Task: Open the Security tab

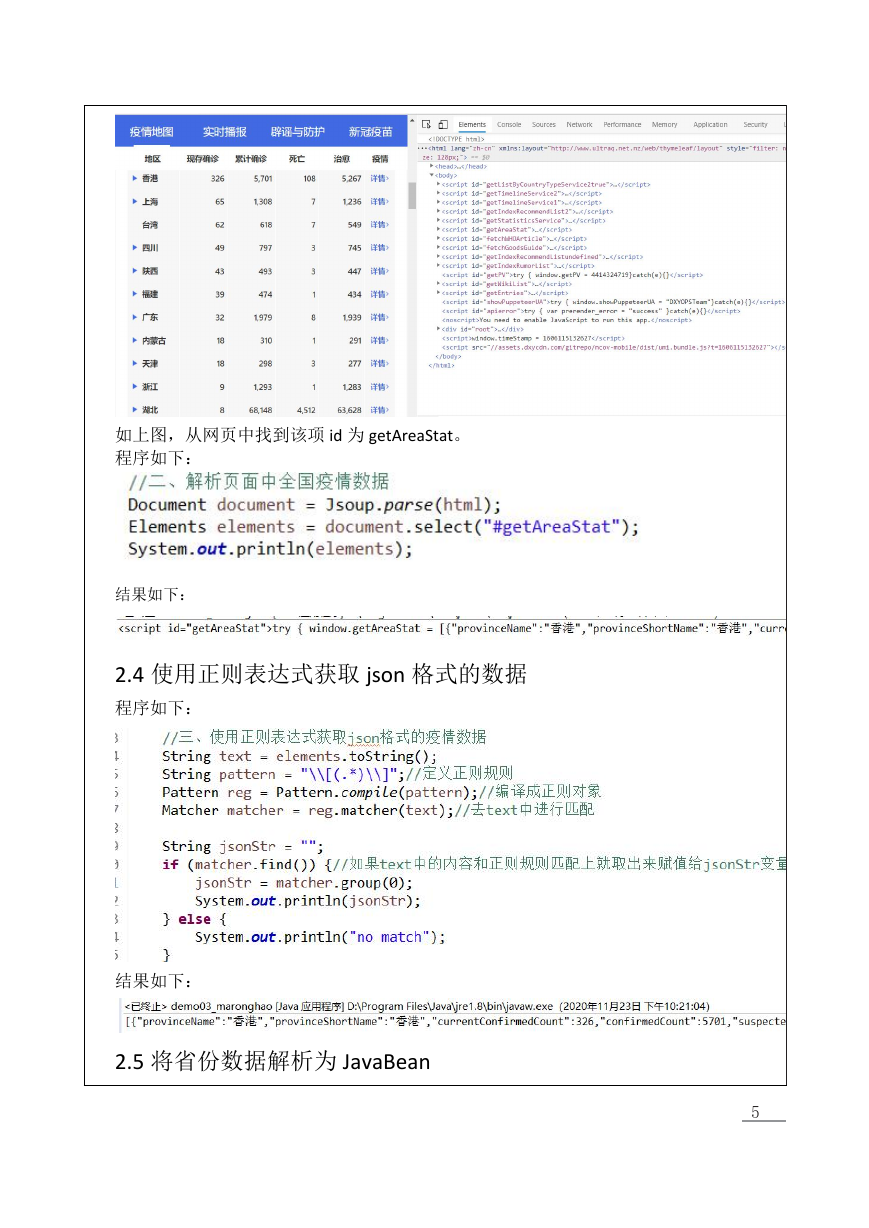Action: (x=755, y=125)
